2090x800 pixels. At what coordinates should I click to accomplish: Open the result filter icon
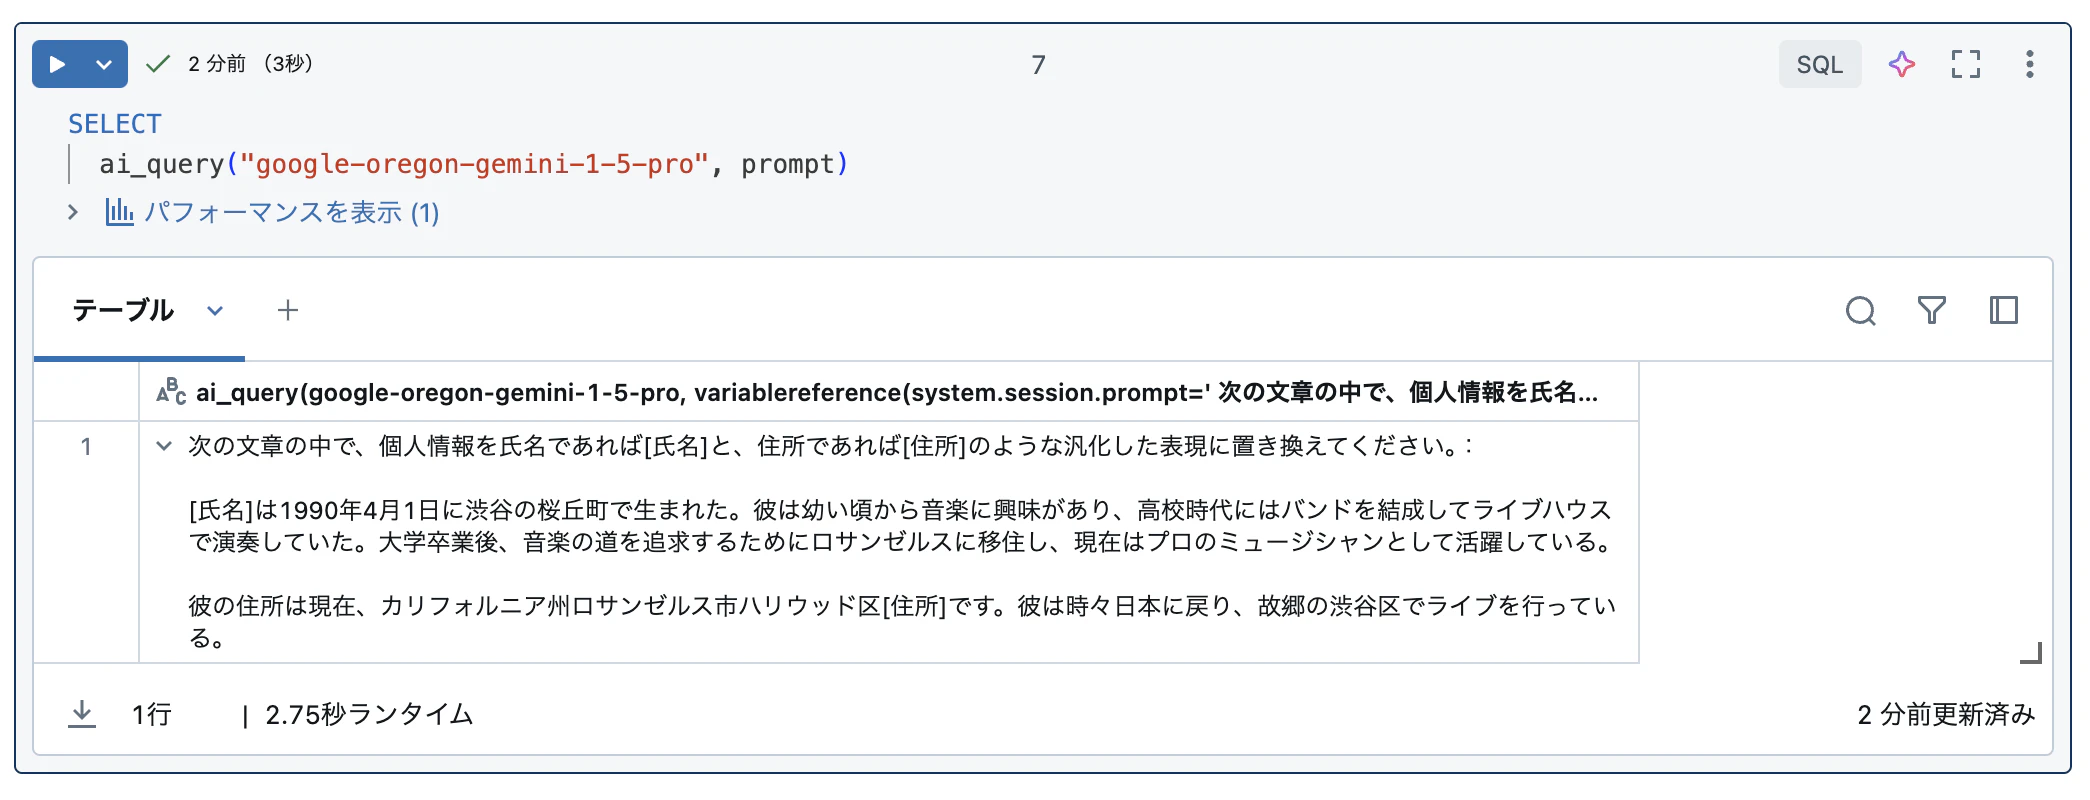(x=1932, y=310)
